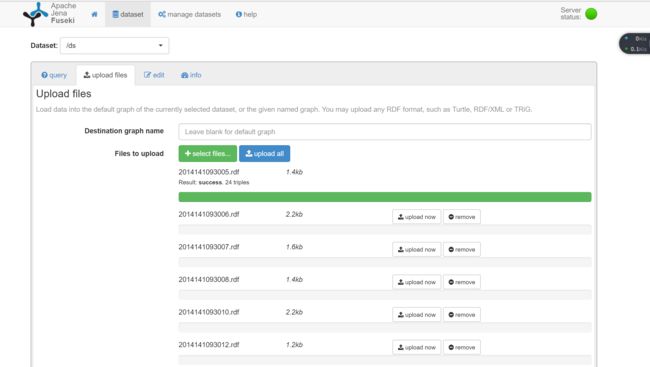Switch to the edit tab
Viewport: 650px width, 367px height.
click(x=154, y=75)
